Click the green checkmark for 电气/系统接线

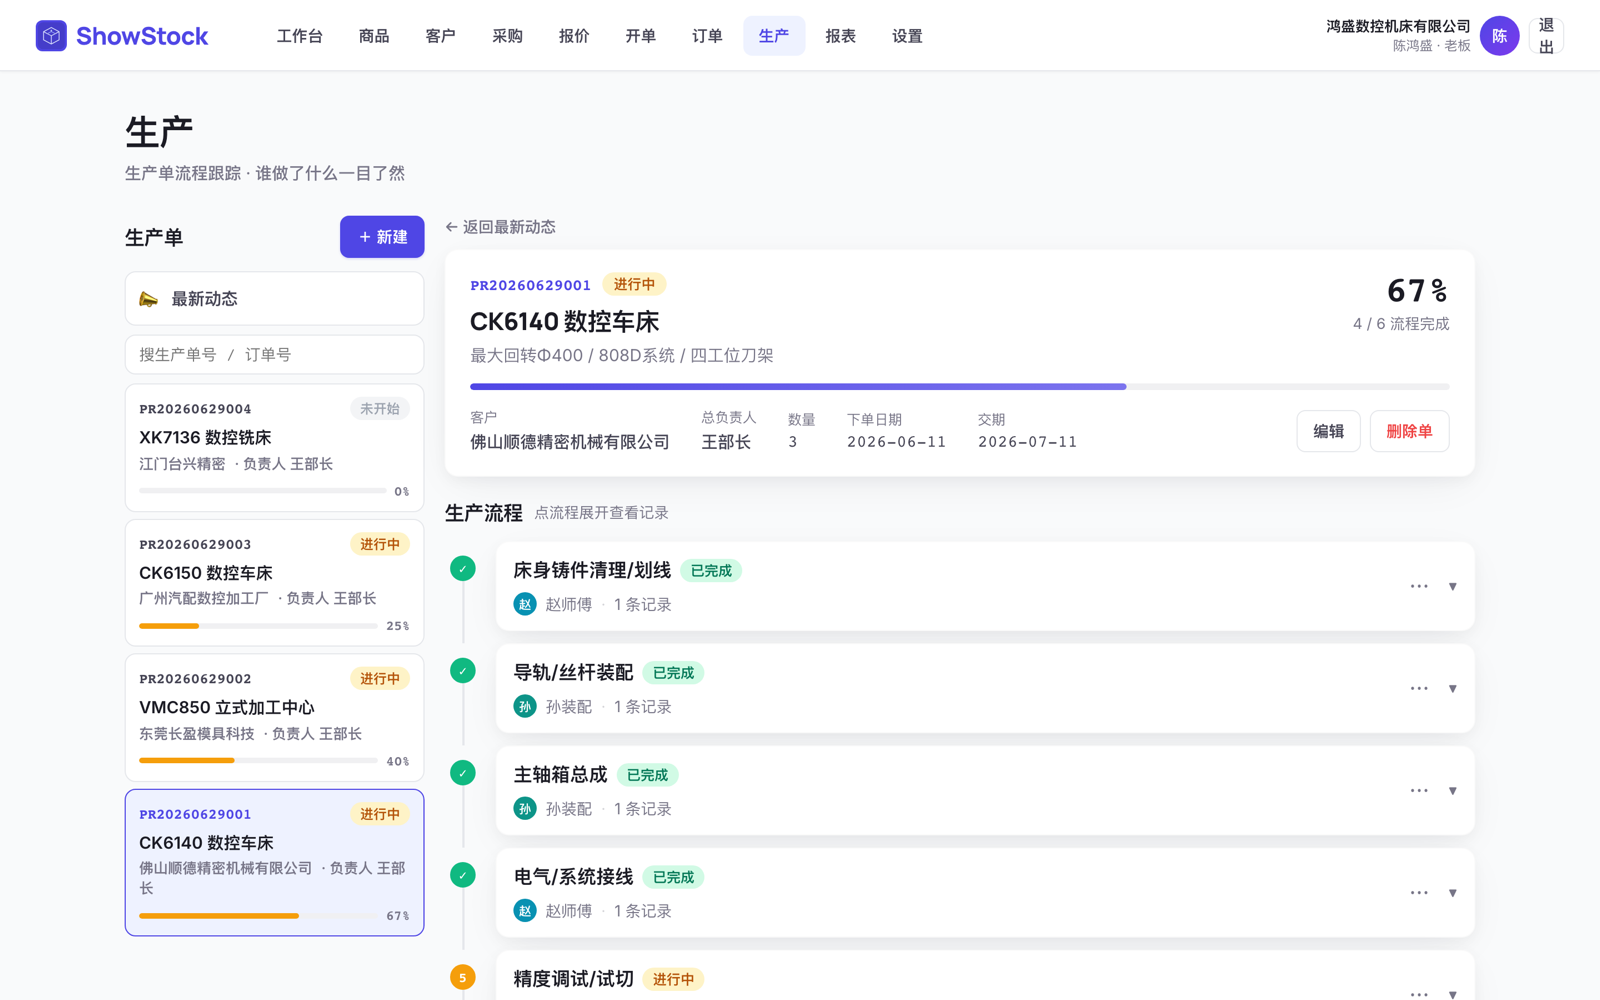tap(463, 875)
